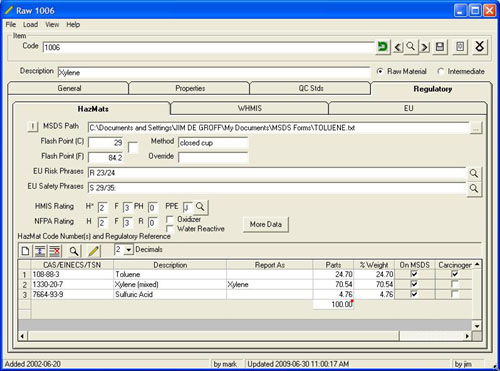Select the HazMats sub-tab
This screenshot has height=371, width=500.
point(93,109)
